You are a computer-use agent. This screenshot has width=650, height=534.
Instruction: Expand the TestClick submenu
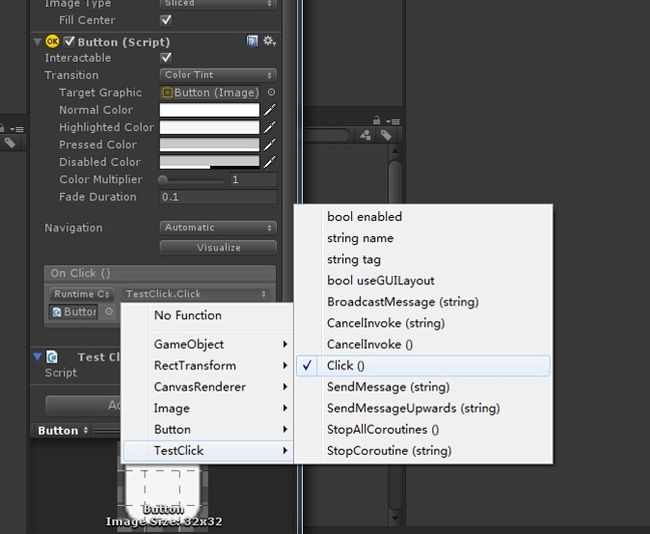(208, 451)
